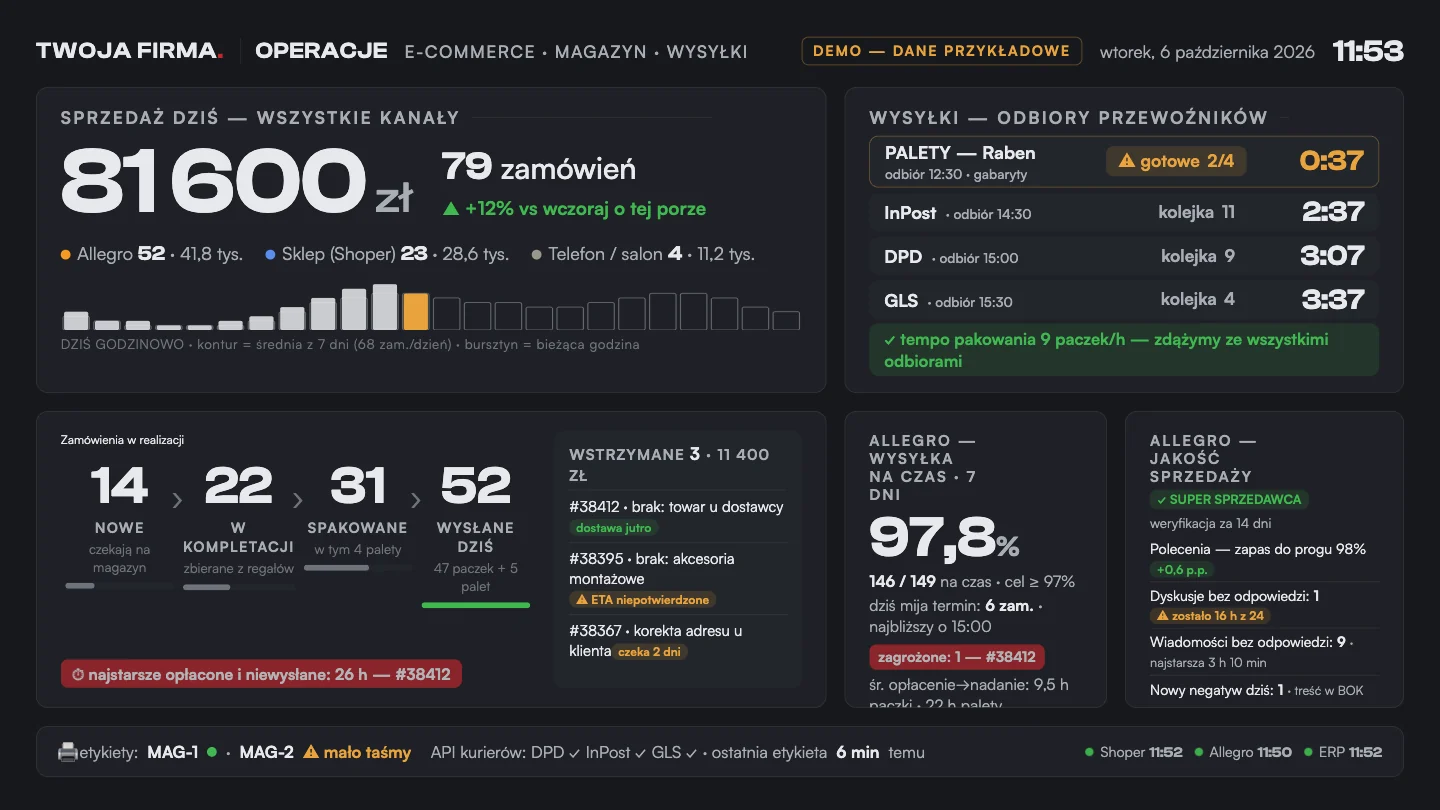Click the dostawa jutro tag
The width and height of the screenshot is (1440, 810).
point(614,528)
